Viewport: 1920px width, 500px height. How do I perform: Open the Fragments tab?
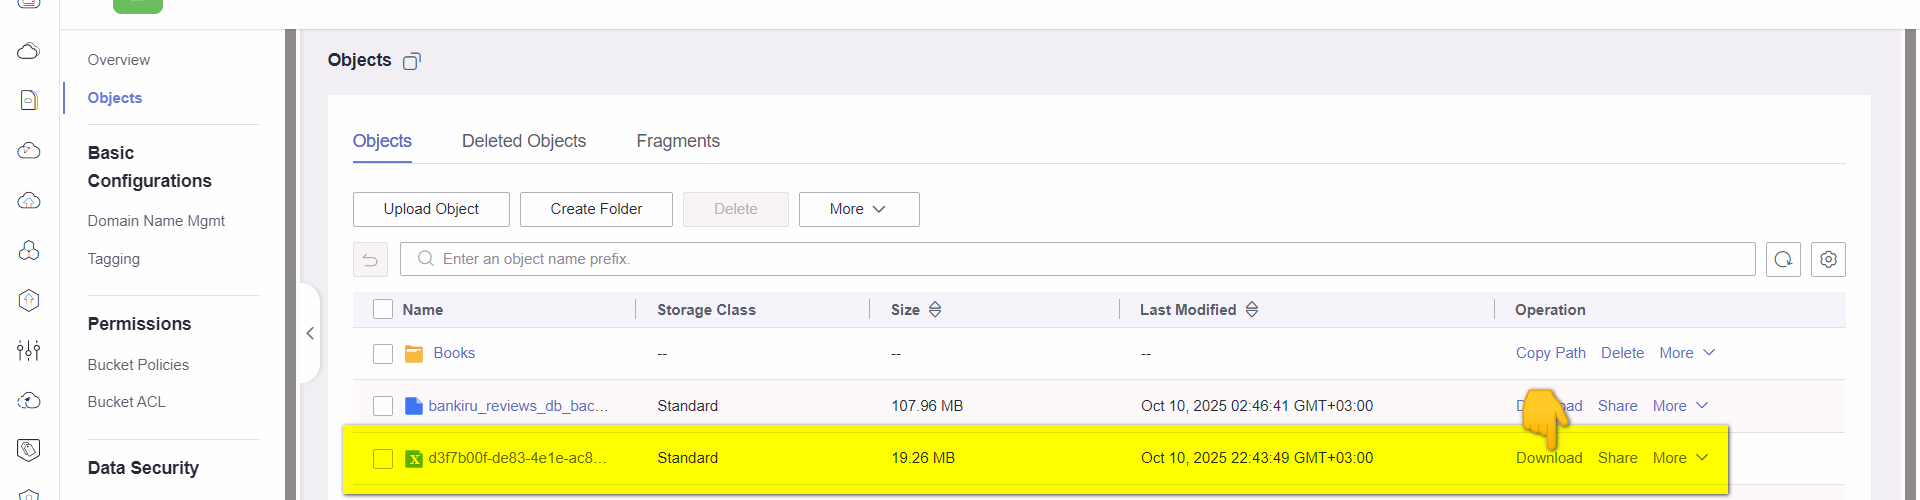pyautogui.click(x=678, y=141)
